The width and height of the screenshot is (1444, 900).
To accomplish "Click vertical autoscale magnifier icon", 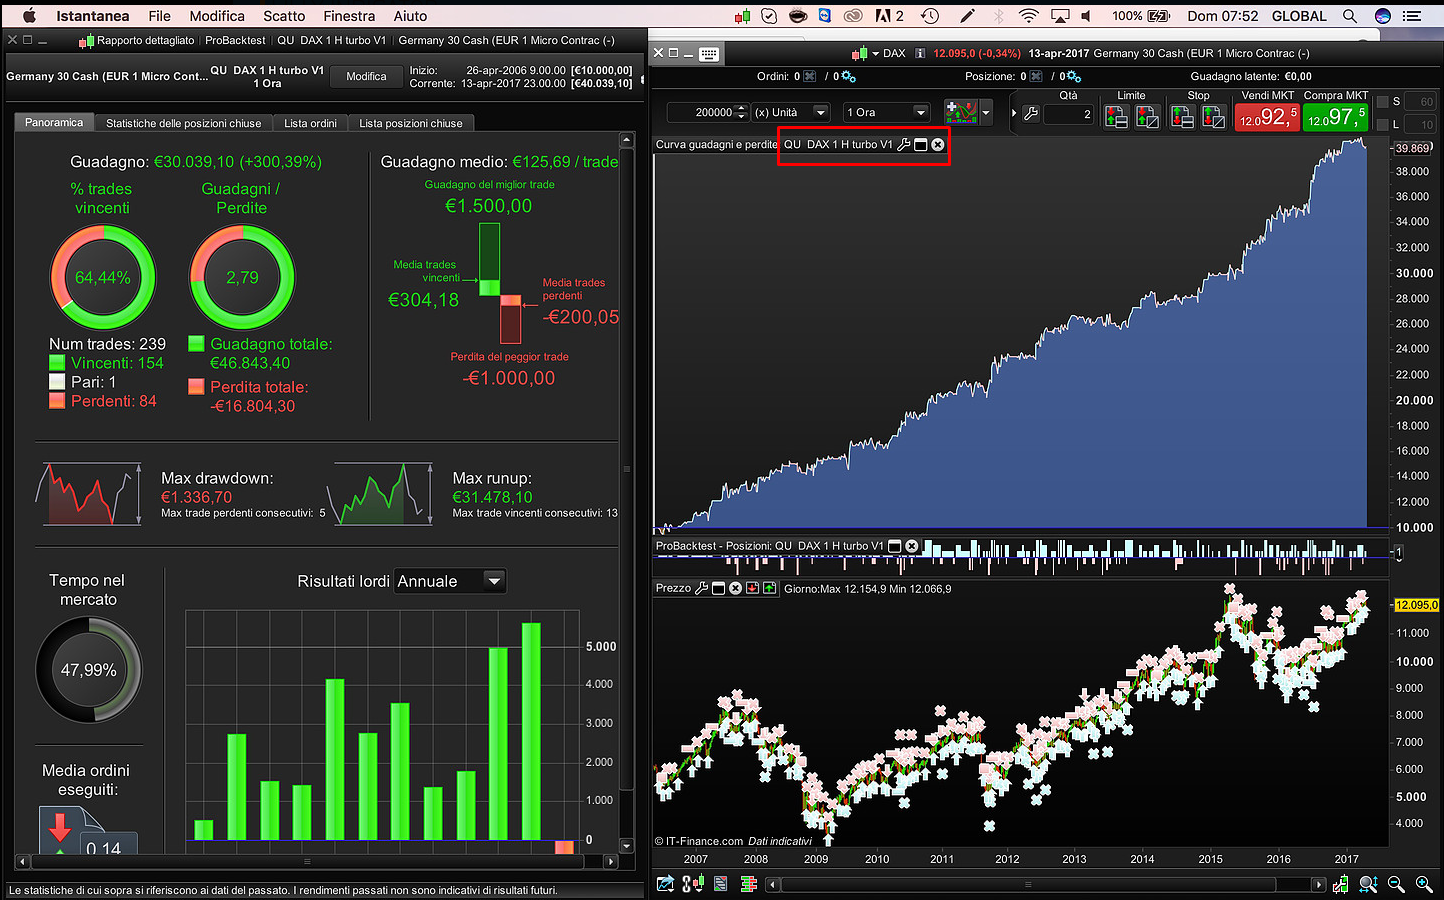I will coord(1368,884).
